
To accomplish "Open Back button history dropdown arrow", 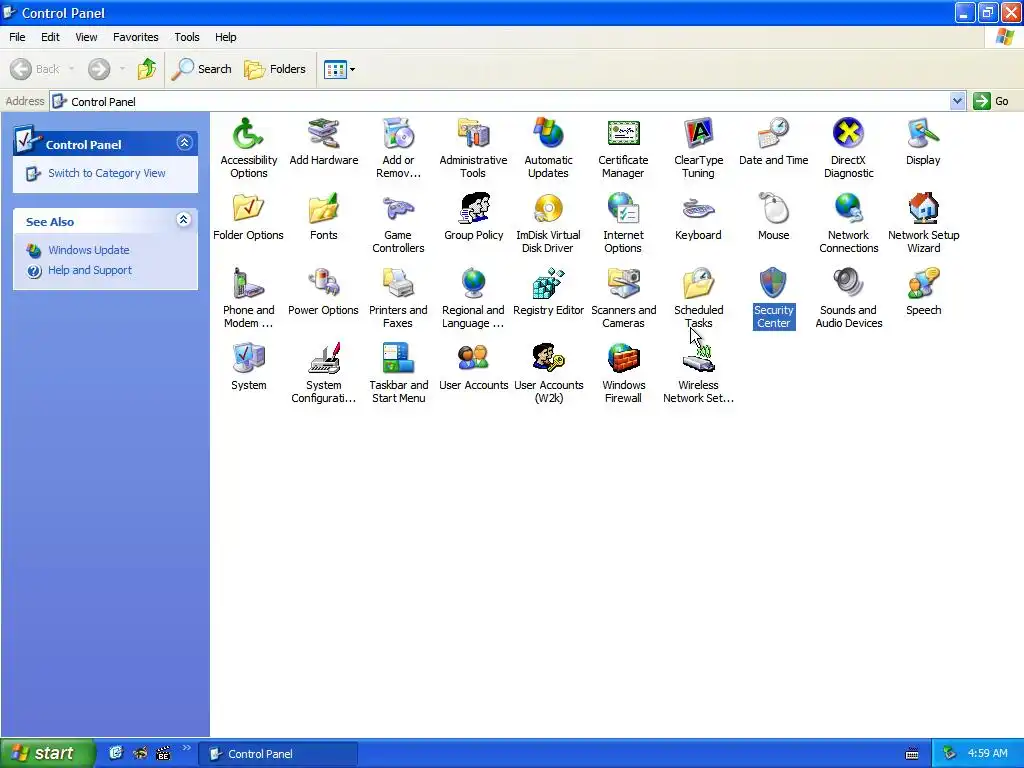I will [x=71, y=69].
